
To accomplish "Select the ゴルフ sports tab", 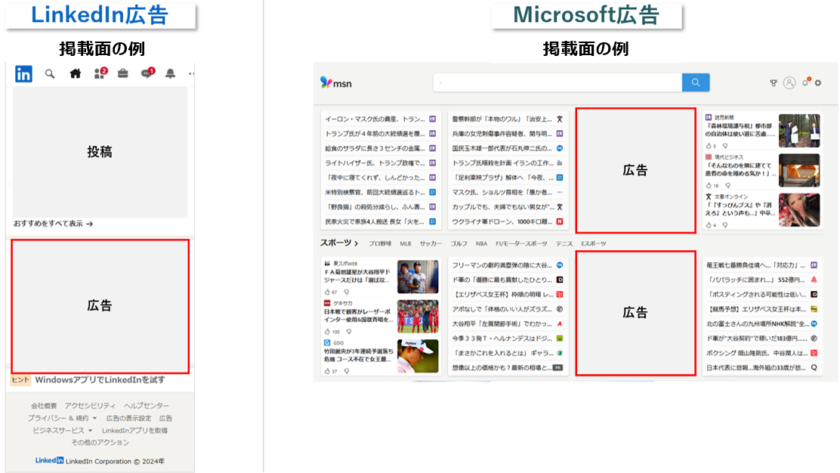I will pyautogui.click(x=459, y=243).
